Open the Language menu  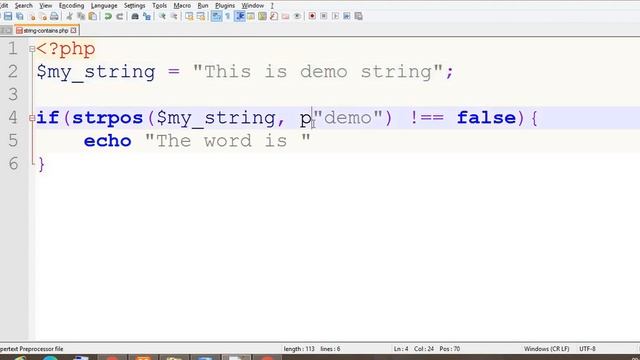tap(104, 6)
